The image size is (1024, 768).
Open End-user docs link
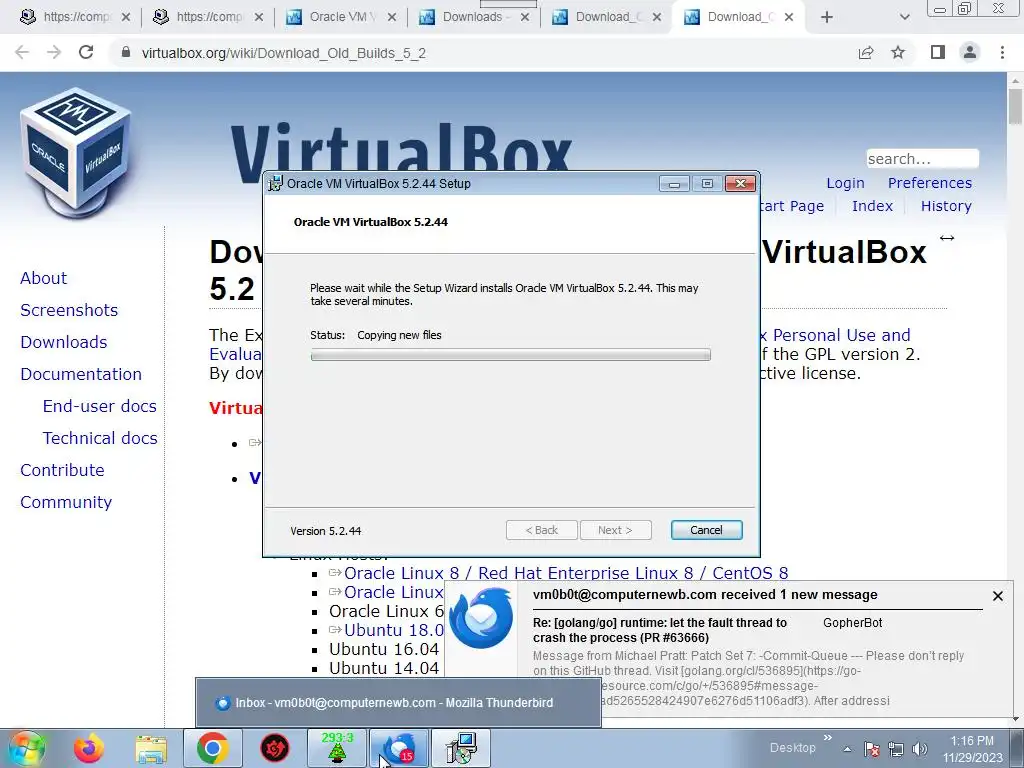click(99, 406)
